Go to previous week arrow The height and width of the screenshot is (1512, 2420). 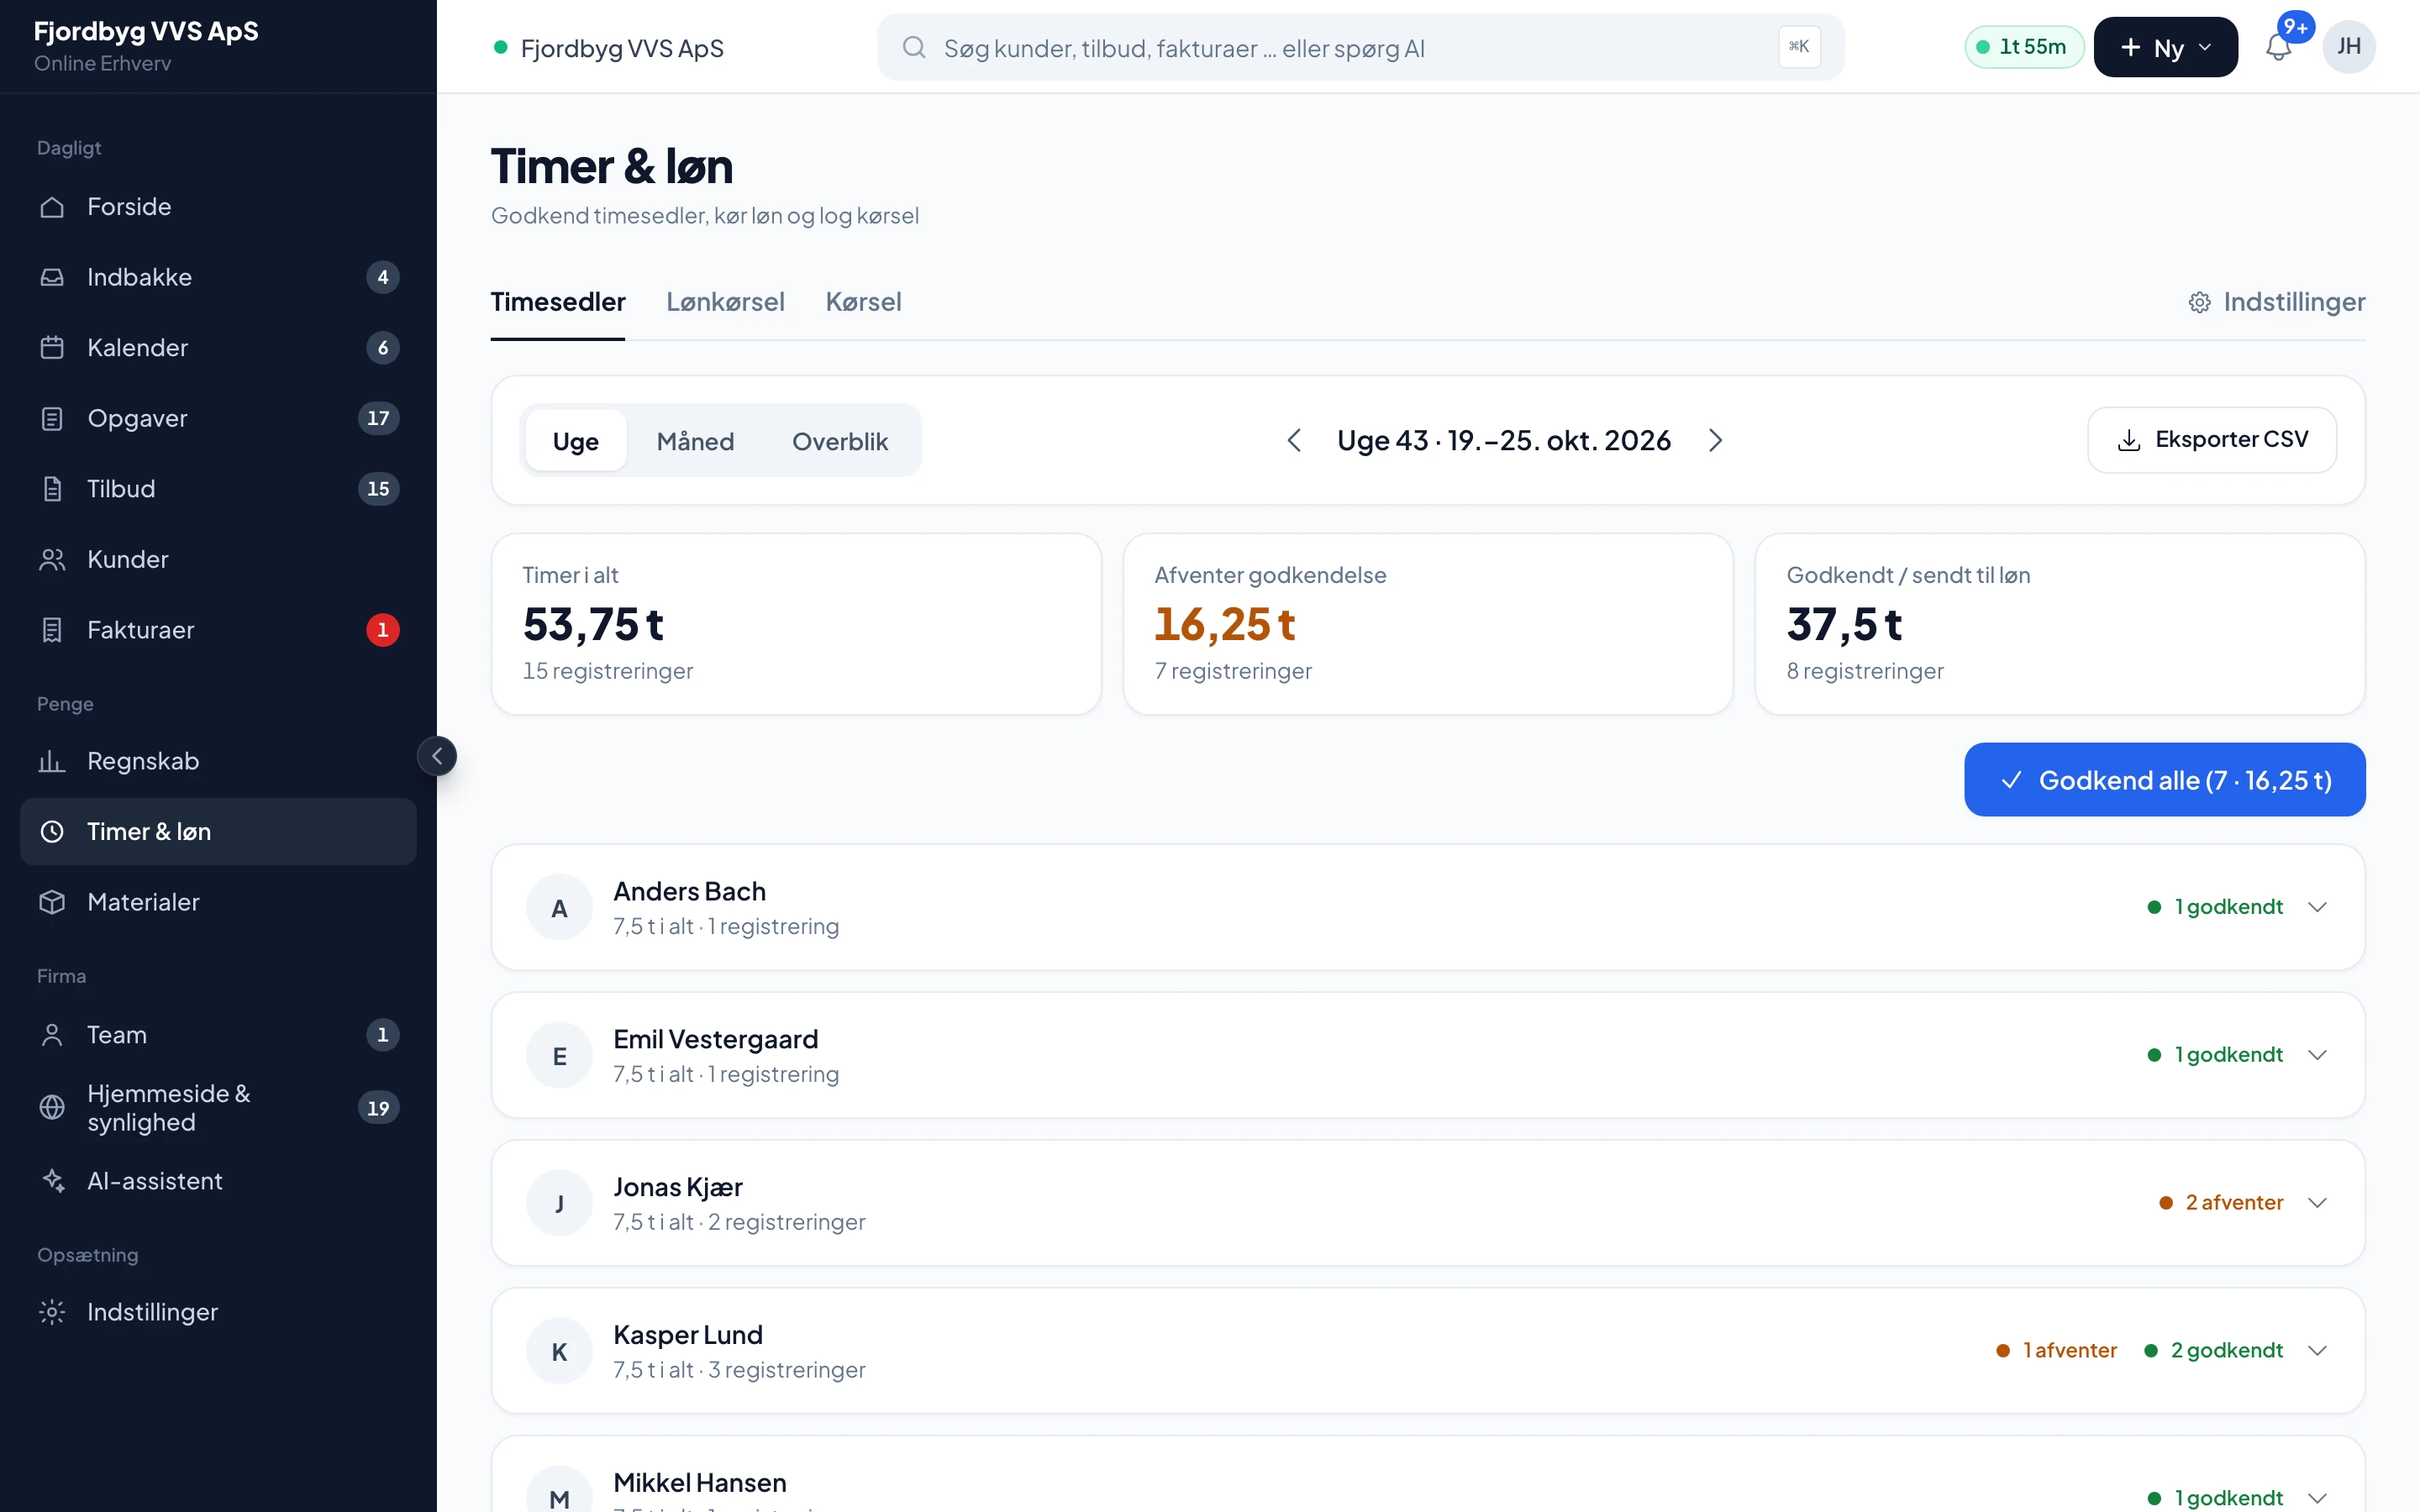(x=1294, y=440)
